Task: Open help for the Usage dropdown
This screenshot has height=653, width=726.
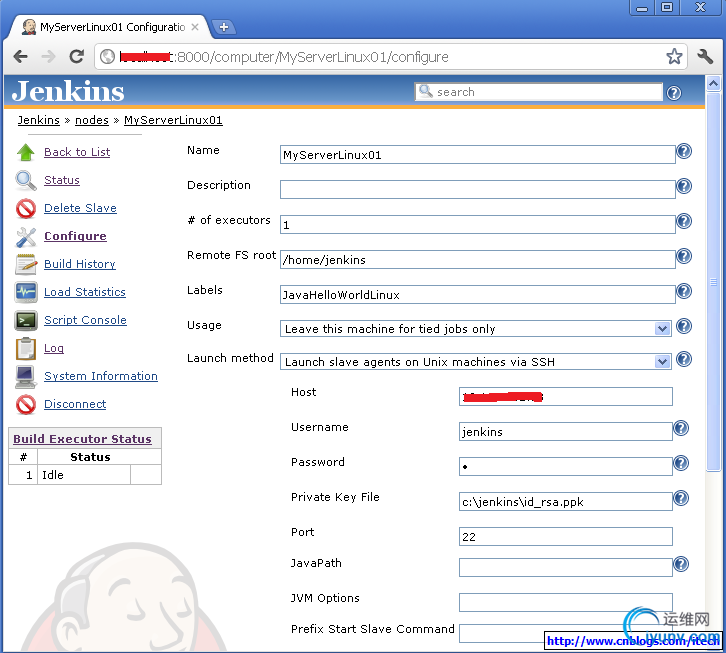Action: (x=684, y=326)
